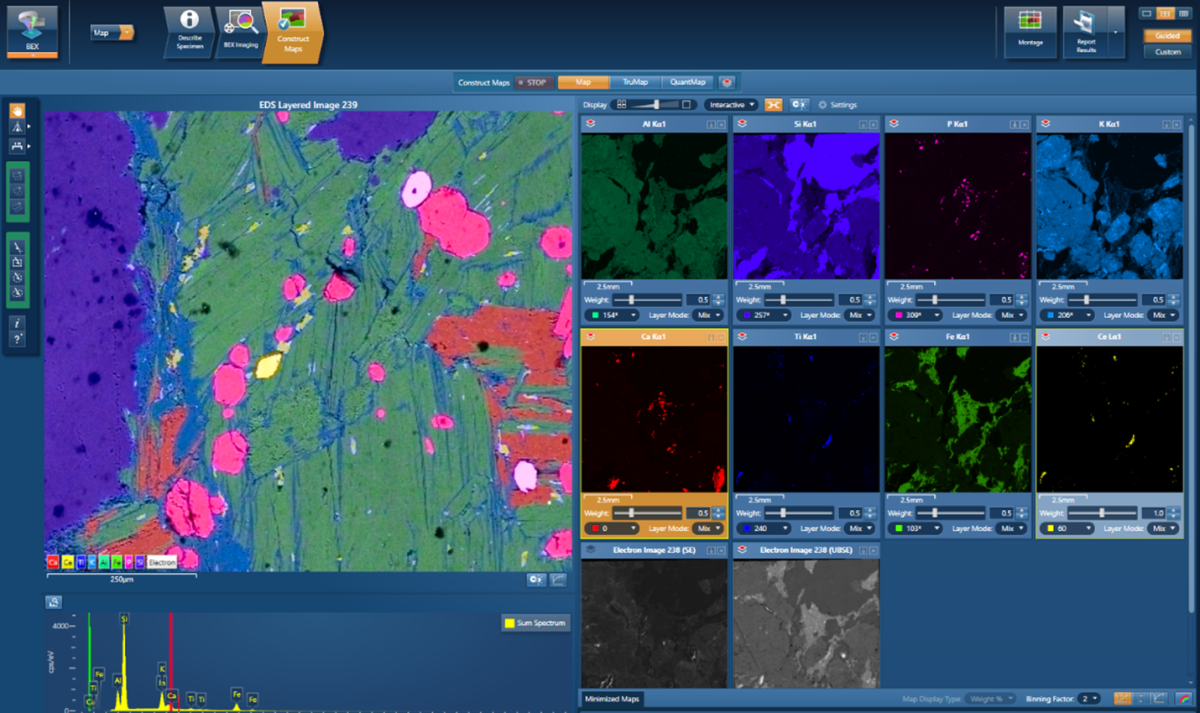This screenshot has width=1200, height=713.
Task: Click the info tool in left toolbar
Action: (17, 323)
